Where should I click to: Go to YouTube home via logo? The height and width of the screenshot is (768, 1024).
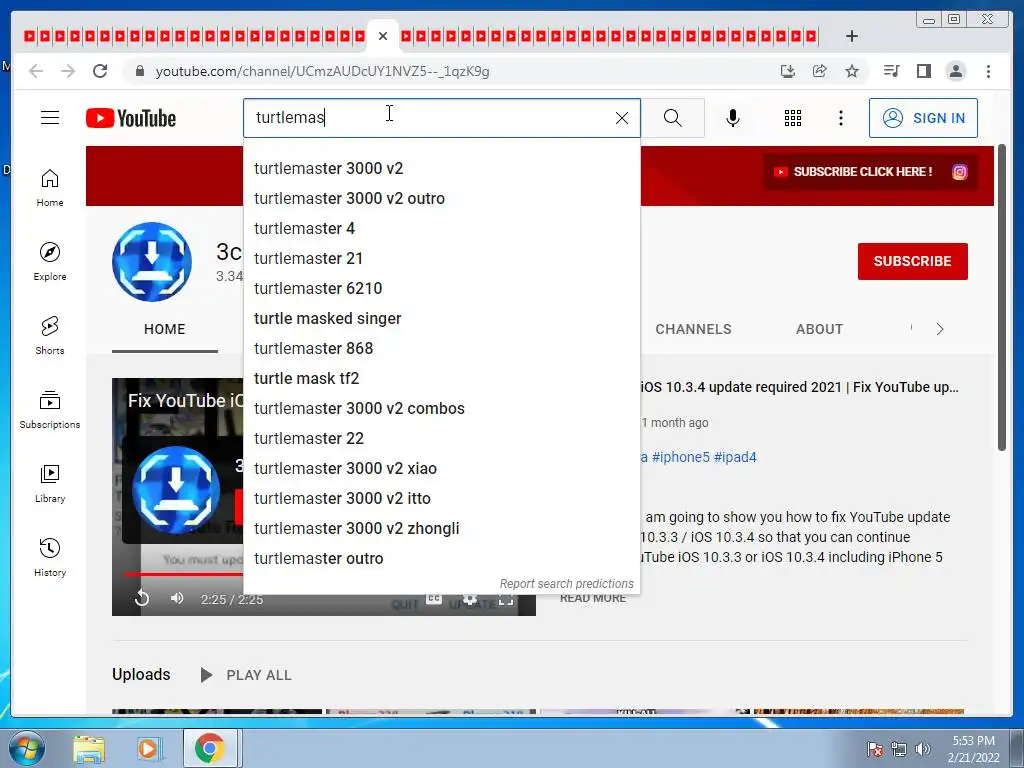pos(131,118)
